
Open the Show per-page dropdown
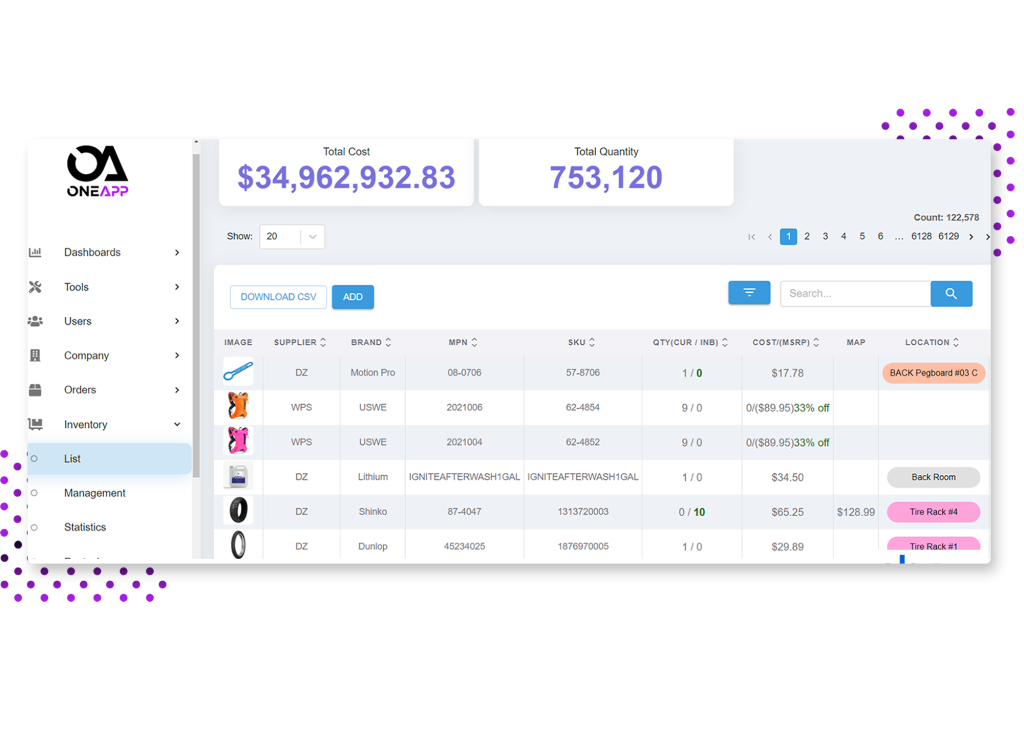point(292,236)
